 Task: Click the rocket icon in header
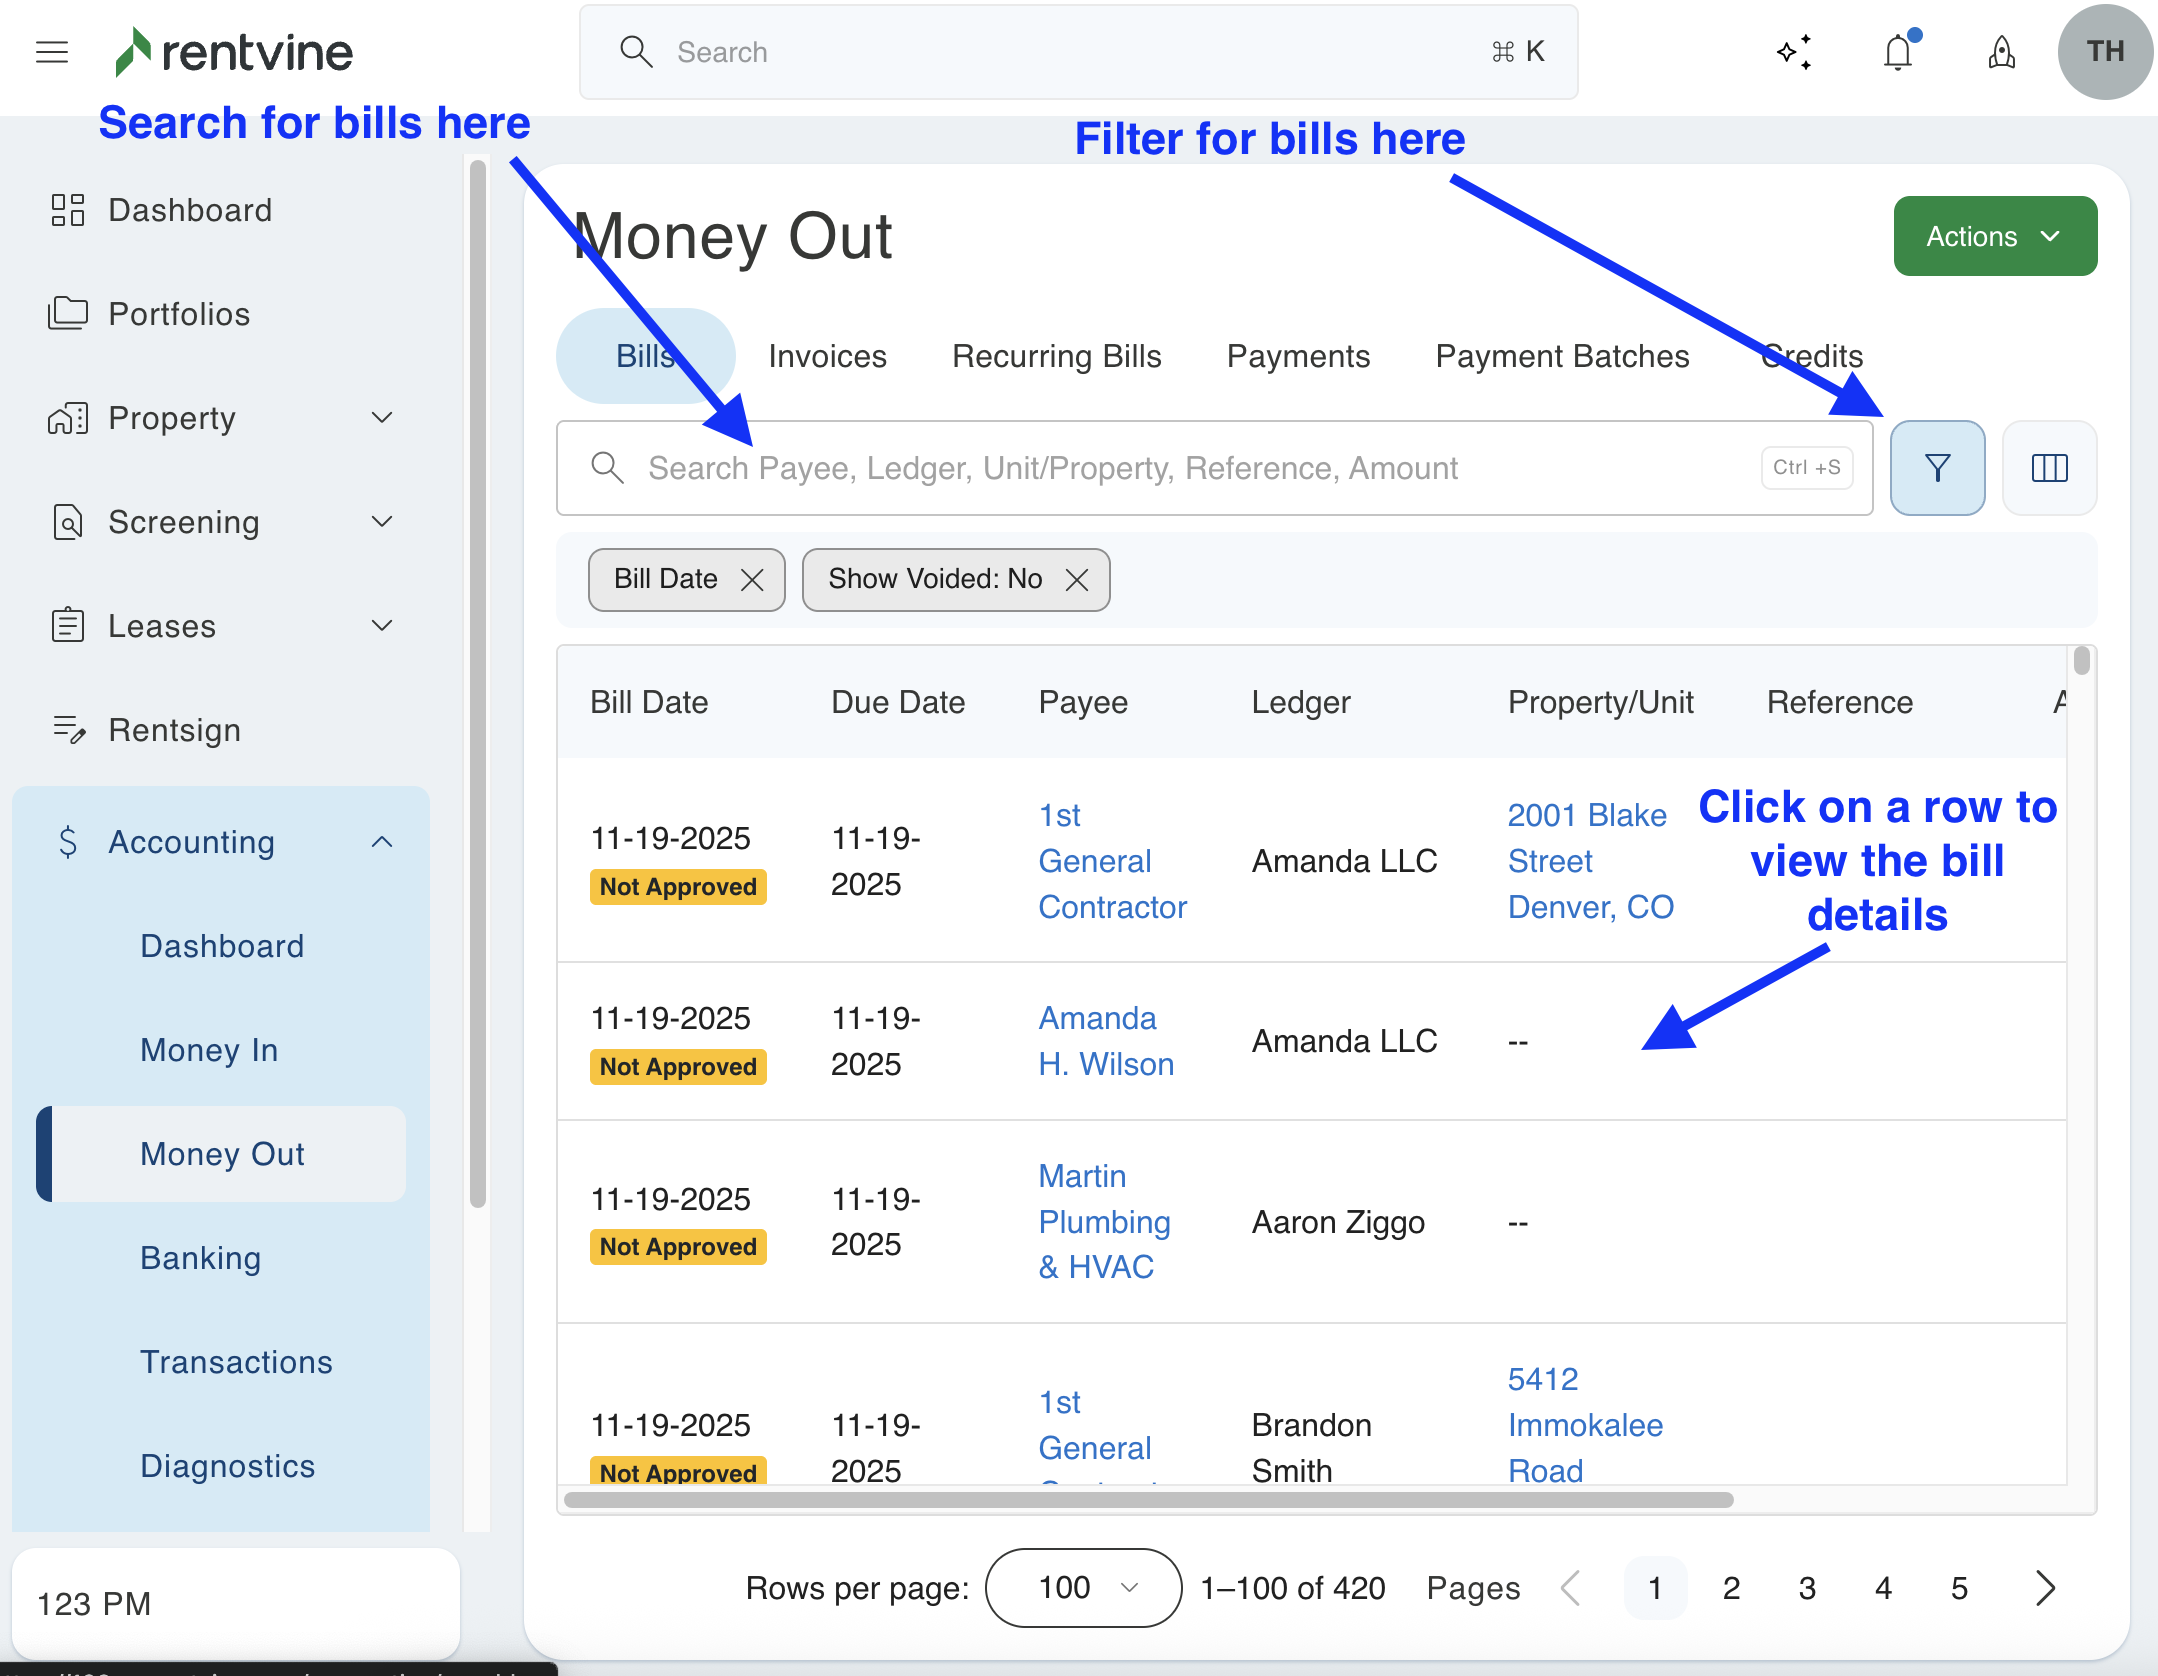coord(2001,52)
